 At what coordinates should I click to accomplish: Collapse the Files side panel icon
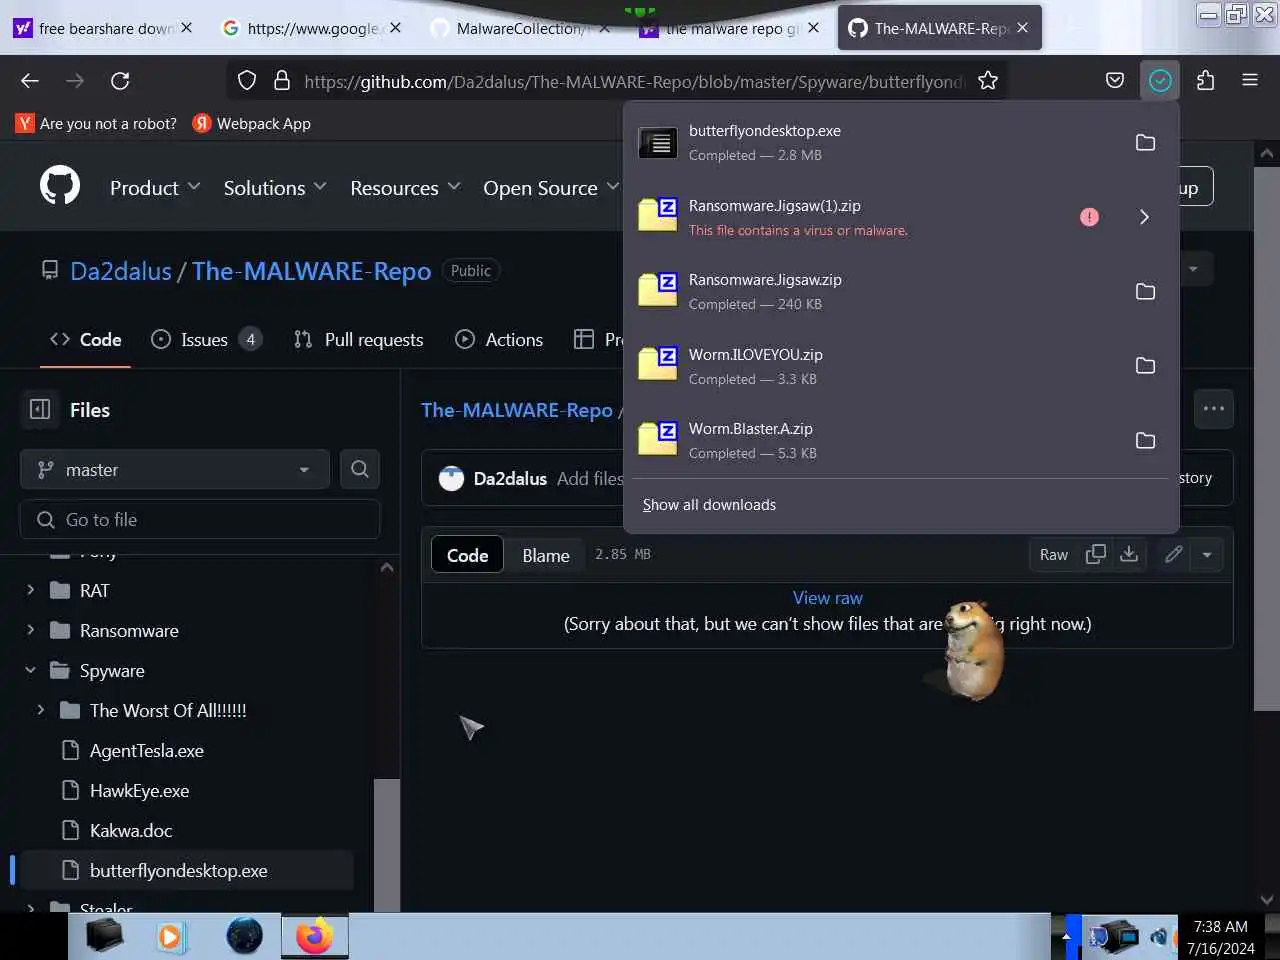point(40,410)
